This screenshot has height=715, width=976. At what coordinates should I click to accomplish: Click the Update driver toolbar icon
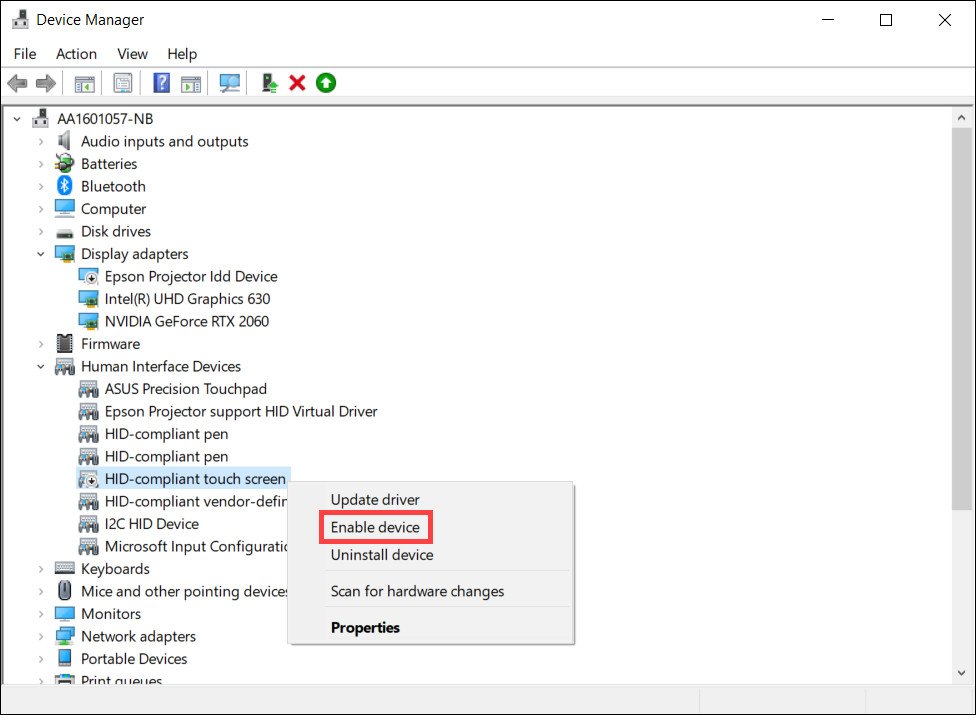pos(269,83)
